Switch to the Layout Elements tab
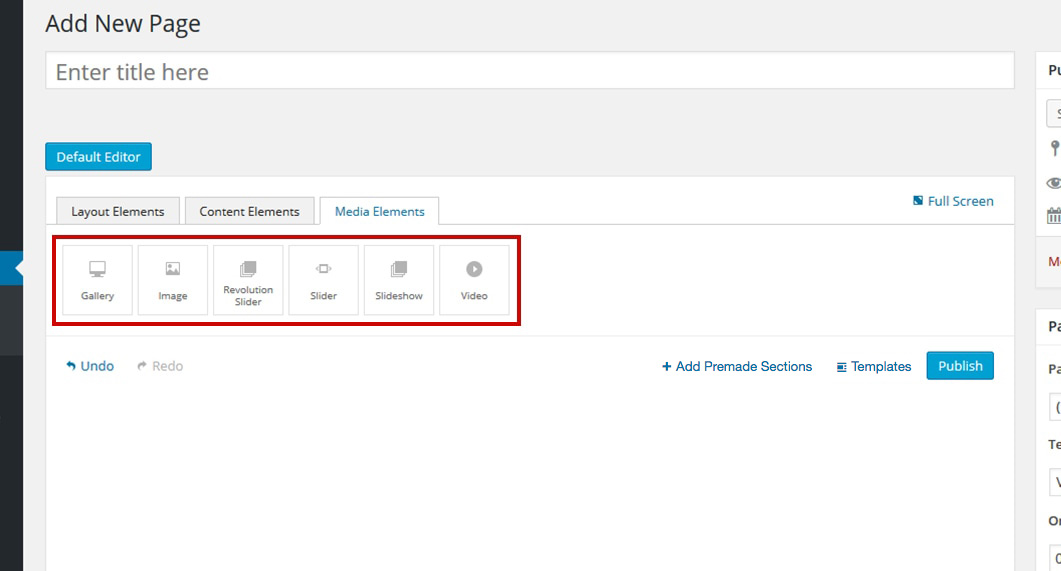The image size is (1061, 571). click(x=117, y=212)
